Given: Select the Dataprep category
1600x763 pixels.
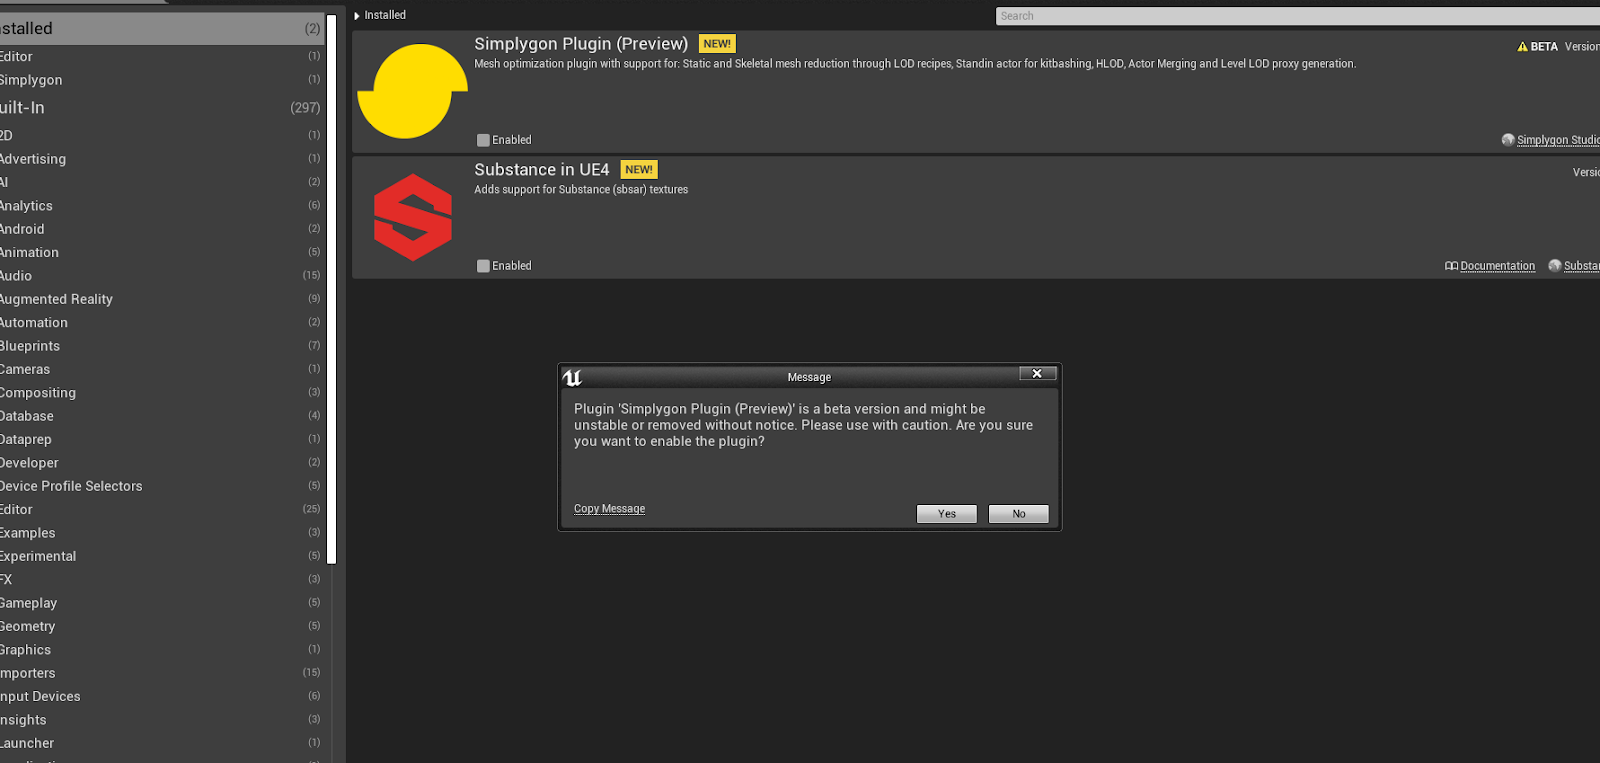Looking at the screenshot, I should [x=162, y=439].
